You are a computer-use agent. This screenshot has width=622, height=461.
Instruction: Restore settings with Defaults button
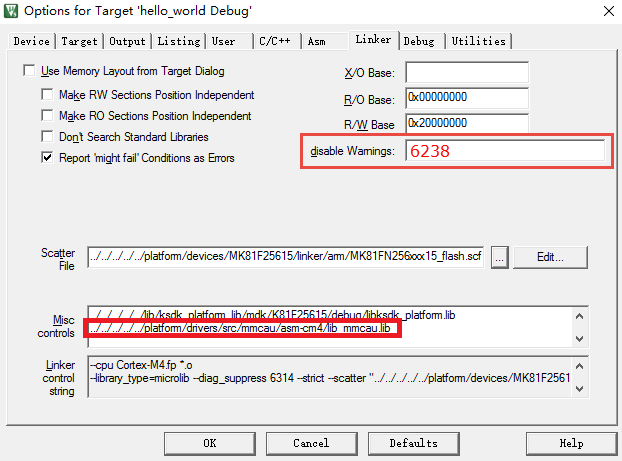(x=414, y=444)
